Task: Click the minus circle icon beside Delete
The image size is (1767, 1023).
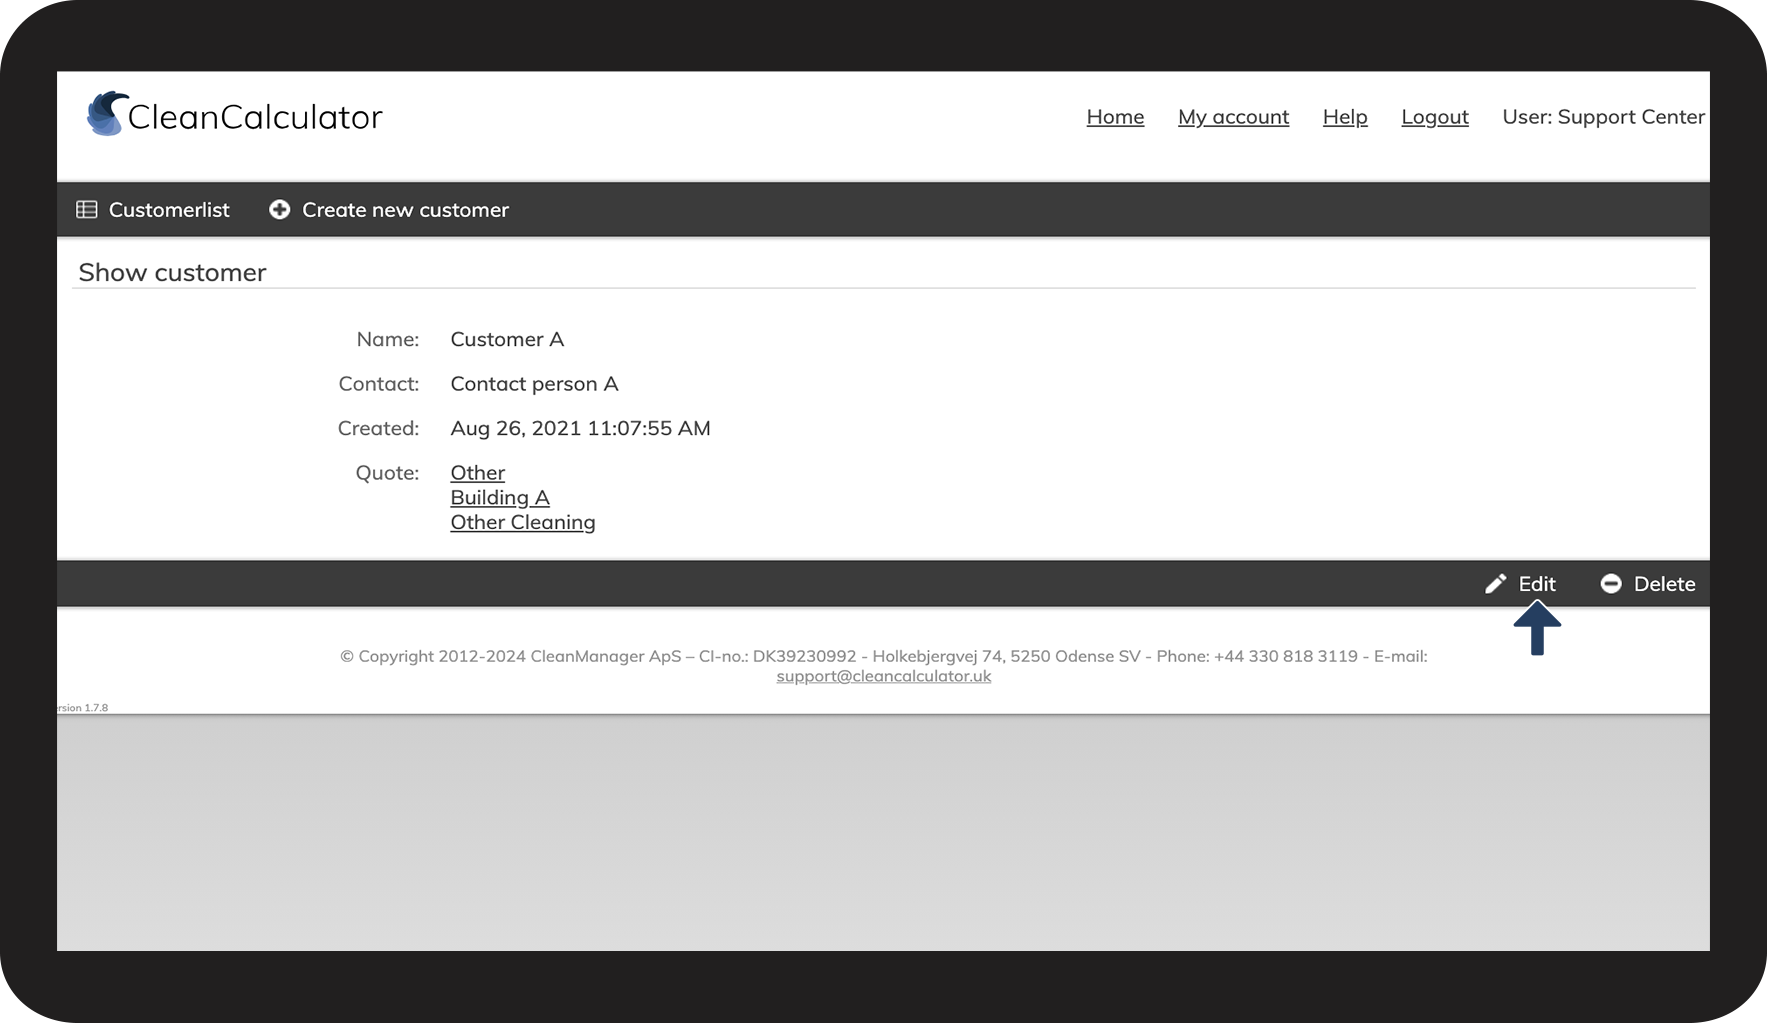Action: click(x=1610, y=584)
